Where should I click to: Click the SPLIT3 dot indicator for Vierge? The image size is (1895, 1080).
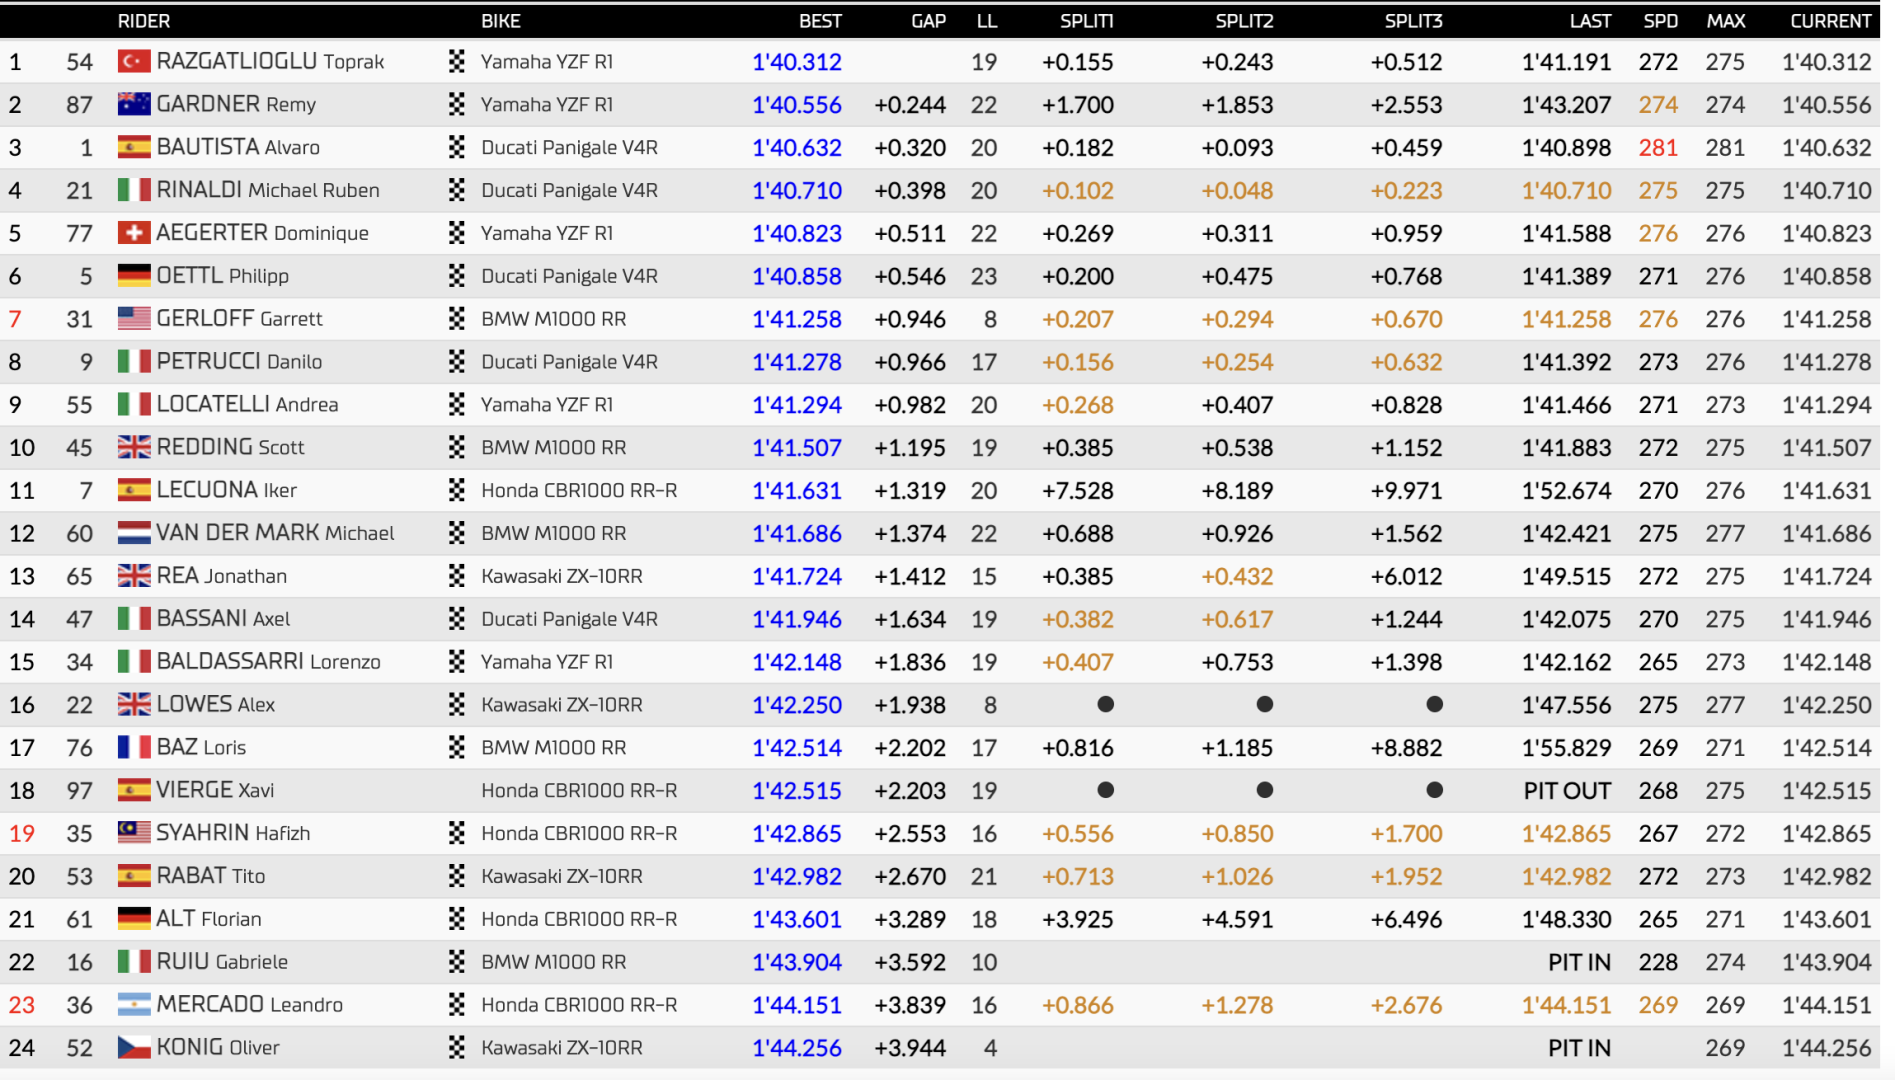(1434, 790)
